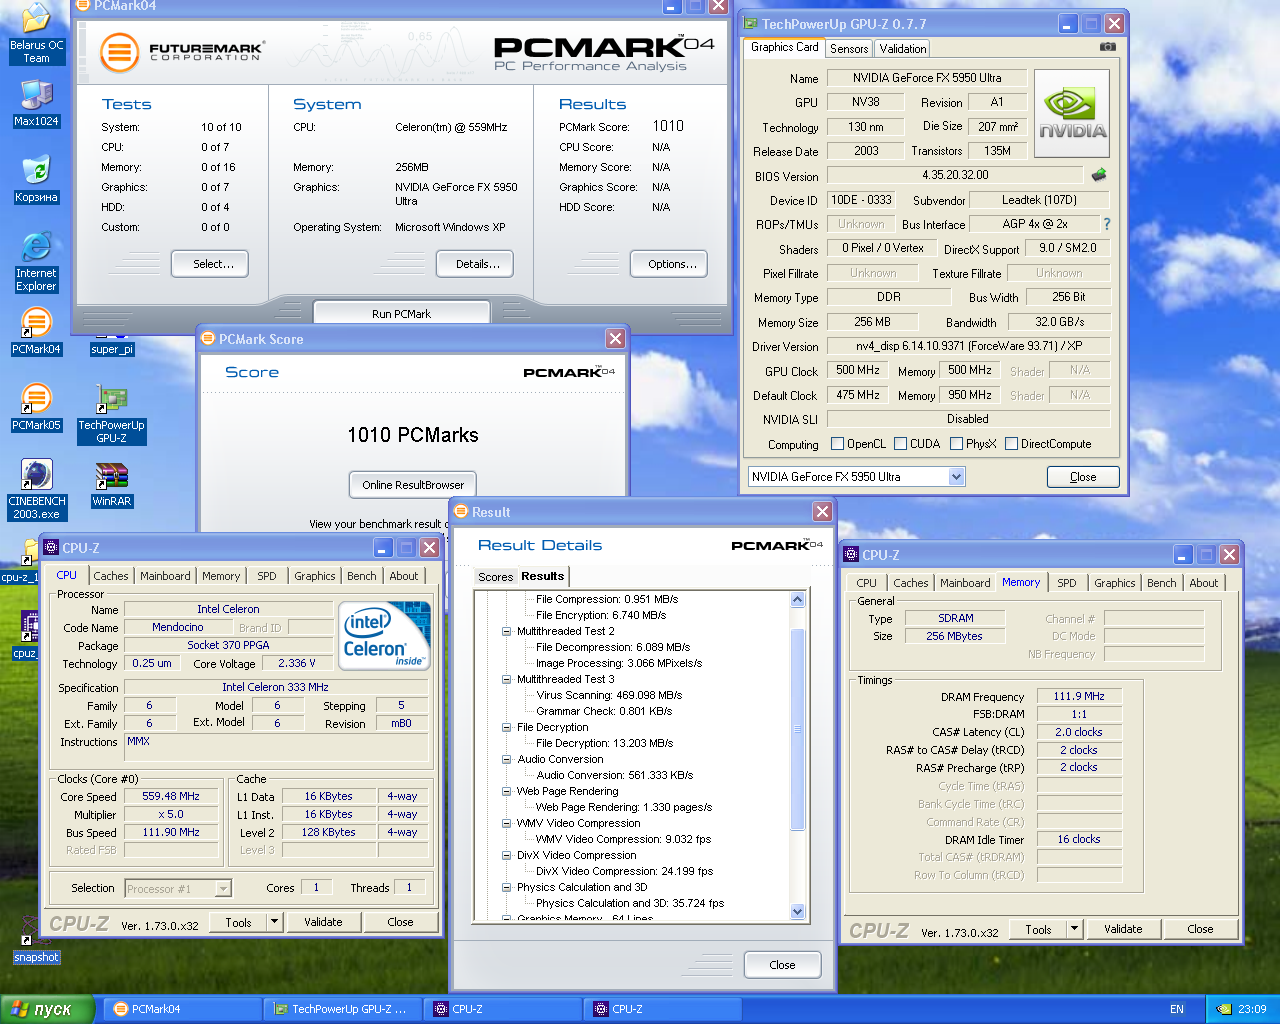Open Bench tab in right CPU-Z

click(x=1162, y=583)
